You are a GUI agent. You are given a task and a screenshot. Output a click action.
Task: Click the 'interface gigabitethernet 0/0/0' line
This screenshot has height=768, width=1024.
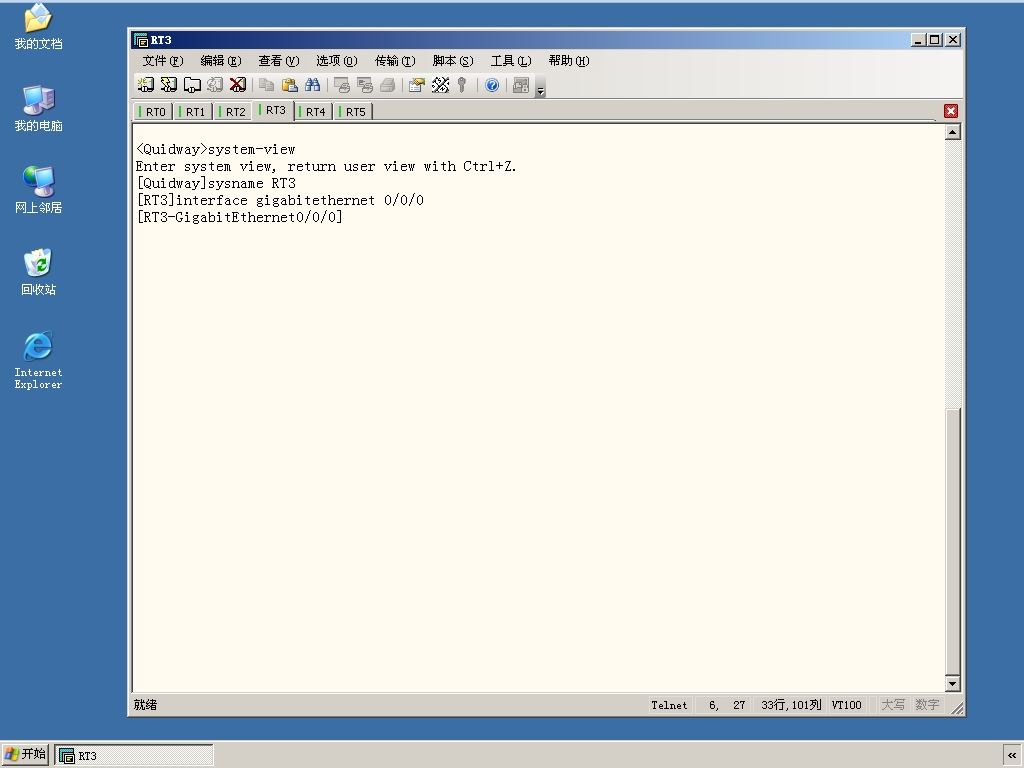point(280,200)
